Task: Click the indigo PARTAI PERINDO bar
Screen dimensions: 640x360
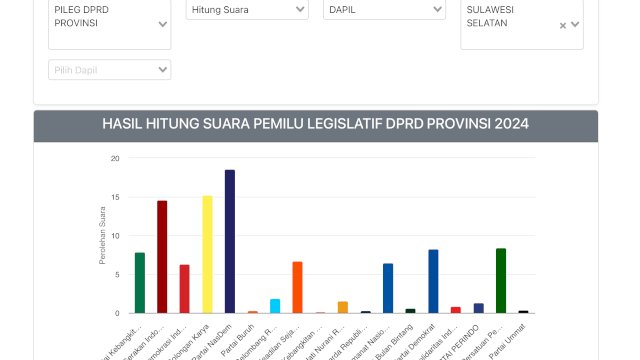Action: point(478,308)
